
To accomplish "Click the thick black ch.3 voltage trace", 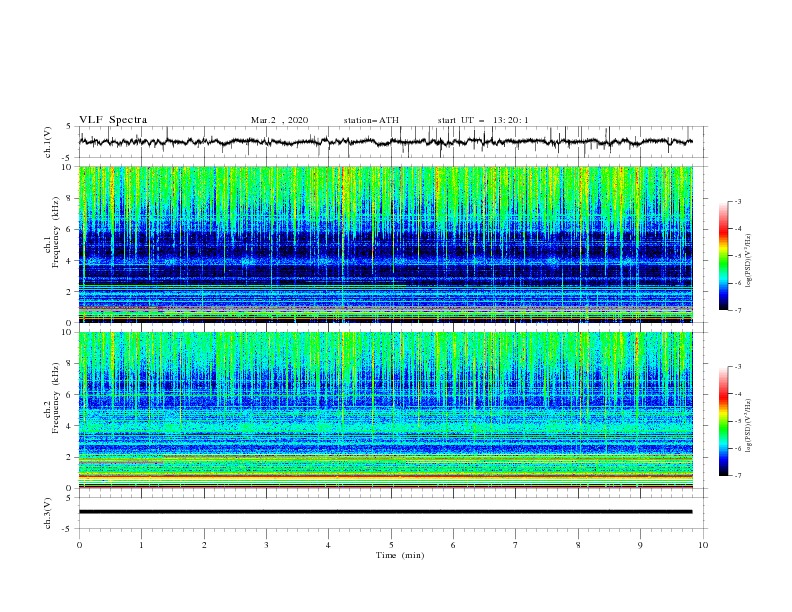I will (385, 512).
